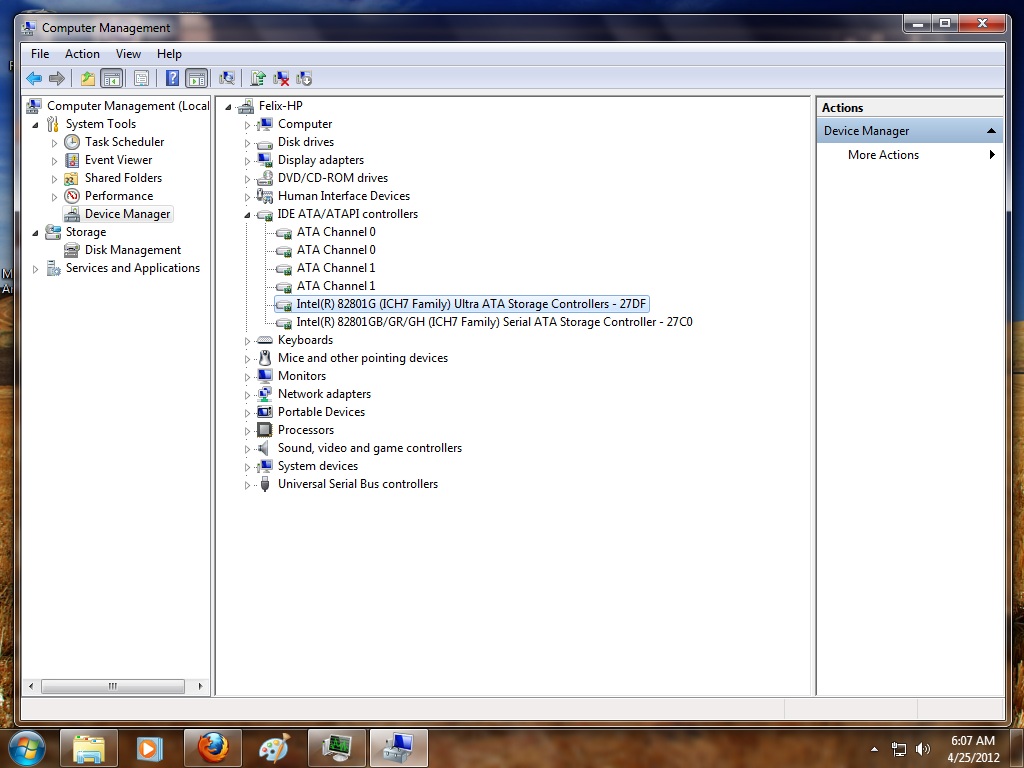Click the Monitors category icon
The width and height of the screenshot is (1024, 768).
[264, 376]
